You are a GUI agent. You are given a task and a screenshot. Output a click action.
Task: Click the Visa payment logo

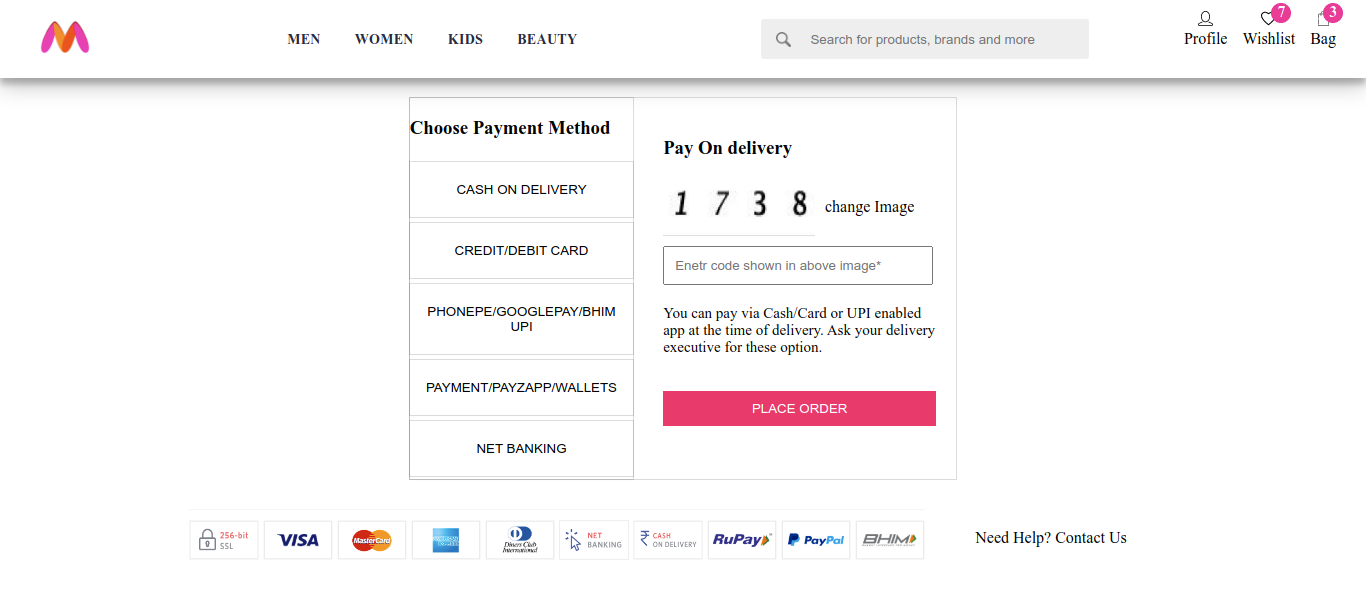[x=298, y=540]
